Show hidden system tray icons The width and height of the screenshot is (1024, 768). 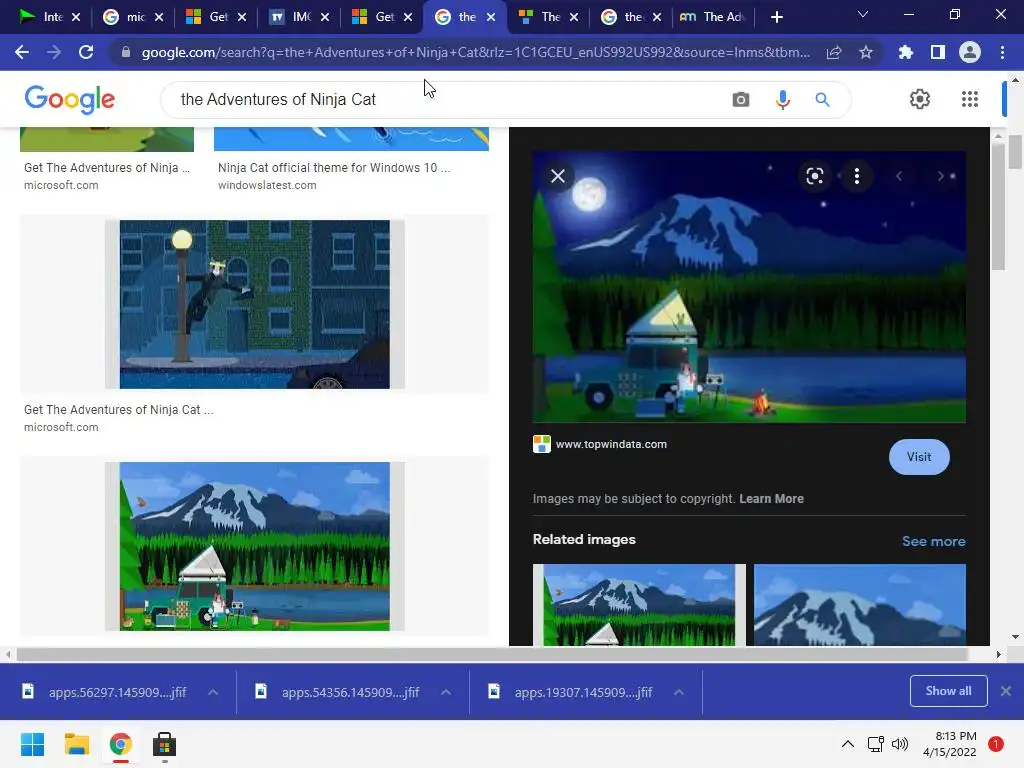[848, 744]
